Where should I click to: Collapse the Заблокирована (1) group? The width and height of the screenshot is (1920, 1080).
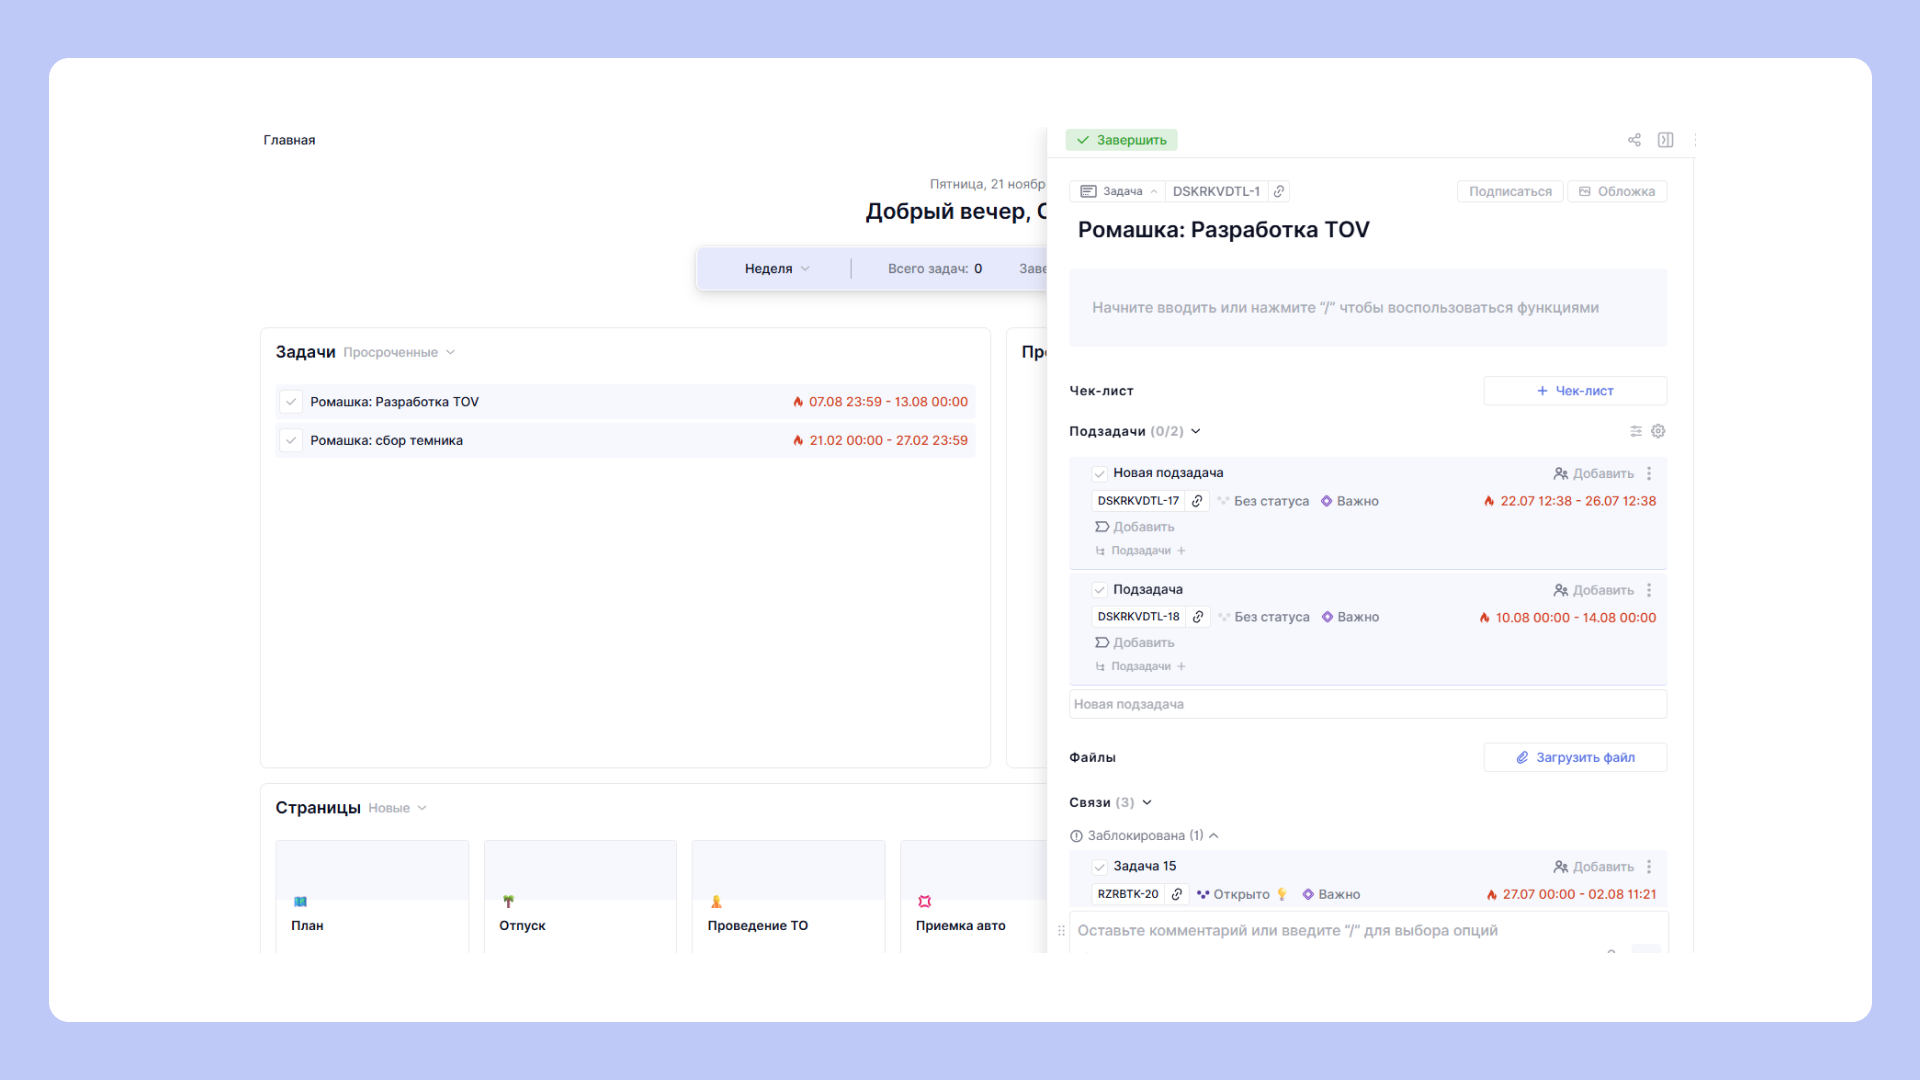click(1213, 835)
